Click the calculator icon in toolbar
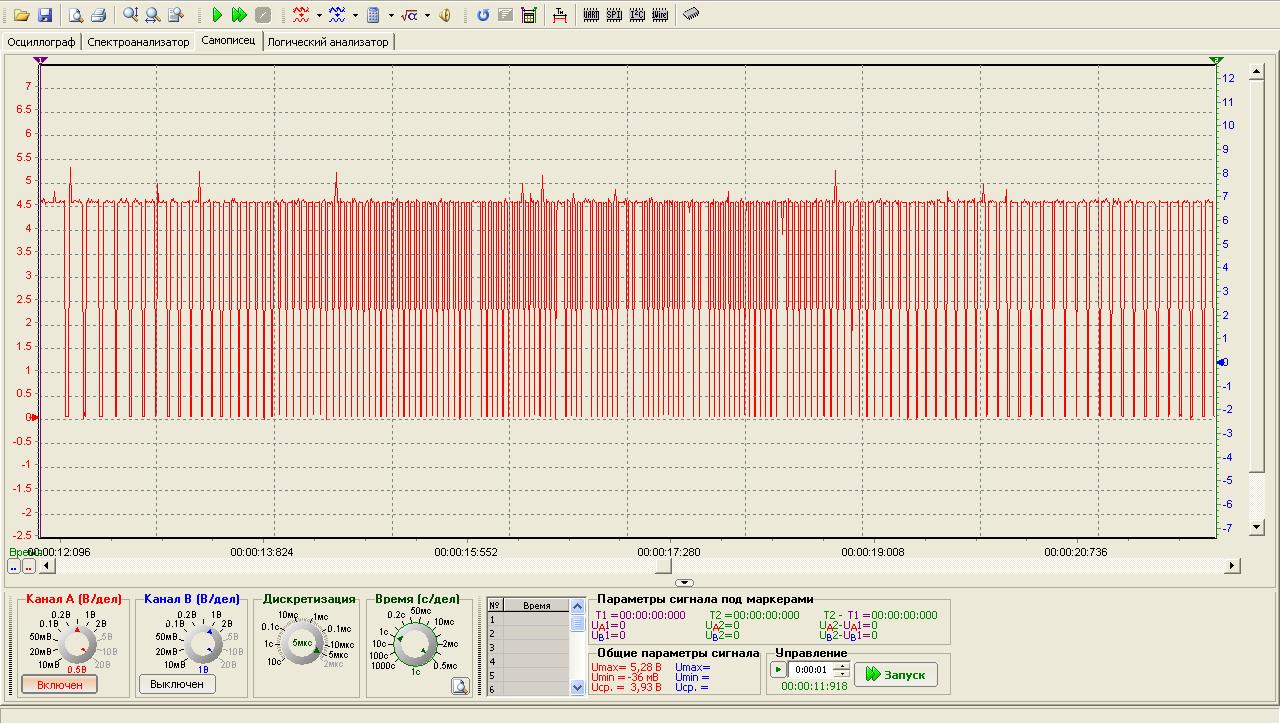1280x724 pixels. click(373, 15)
